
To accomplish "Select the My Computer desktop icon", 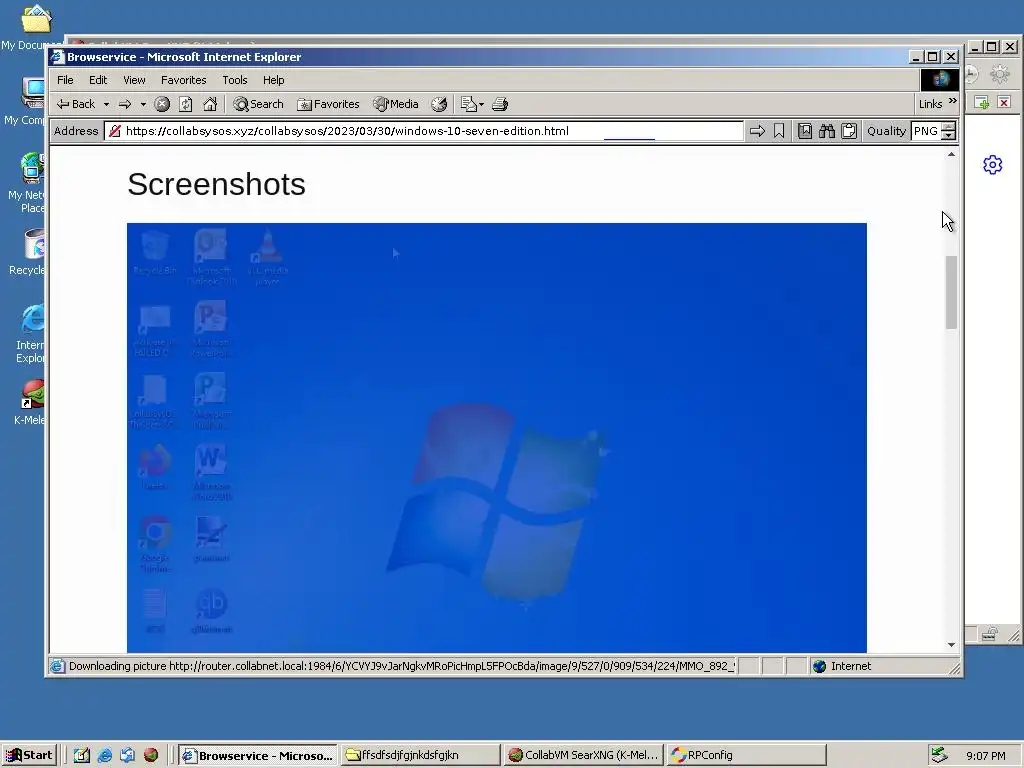I will click(x=24, y=101).
